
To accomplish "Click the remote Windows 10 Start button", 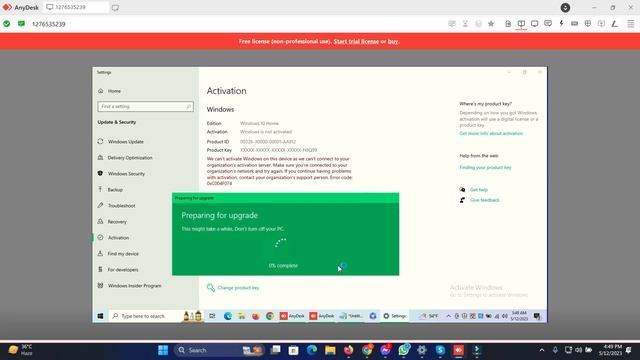I will (100, 316).
